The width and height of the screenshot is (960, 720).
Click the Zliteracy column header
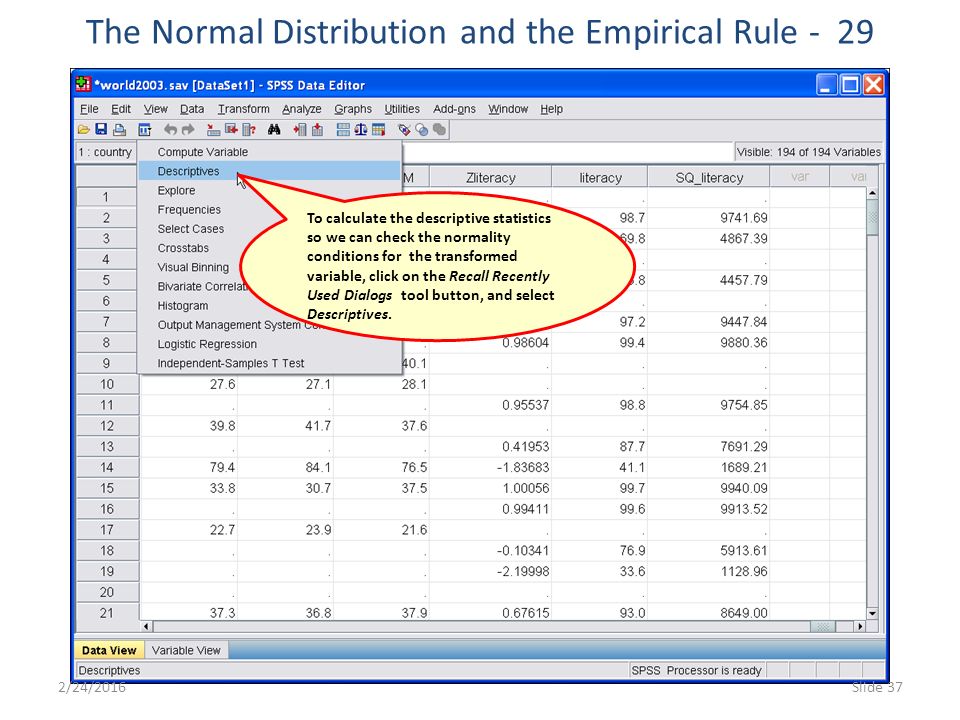tap(490, 178)
